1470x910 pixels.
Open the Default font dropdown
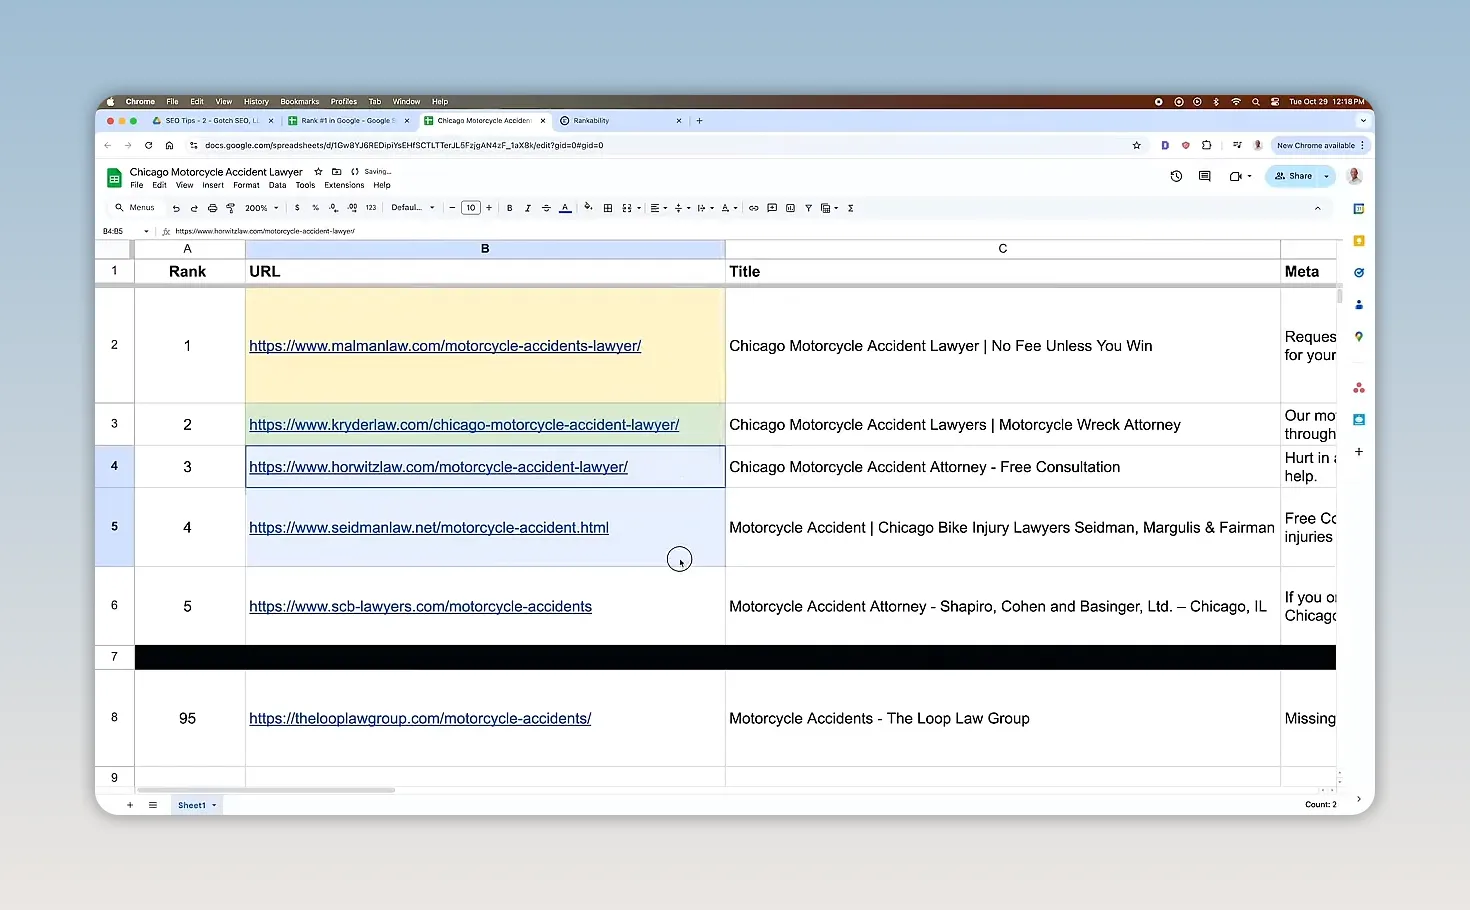point(413,208)
